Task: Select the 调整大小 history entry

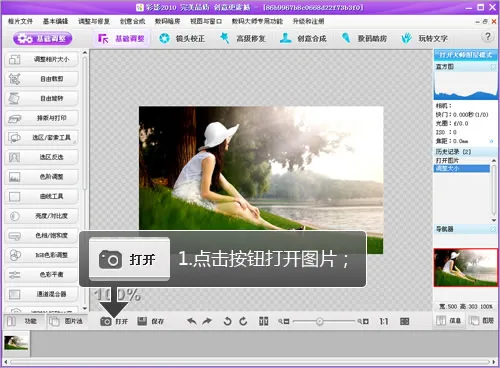Action: tap(462, 168)
